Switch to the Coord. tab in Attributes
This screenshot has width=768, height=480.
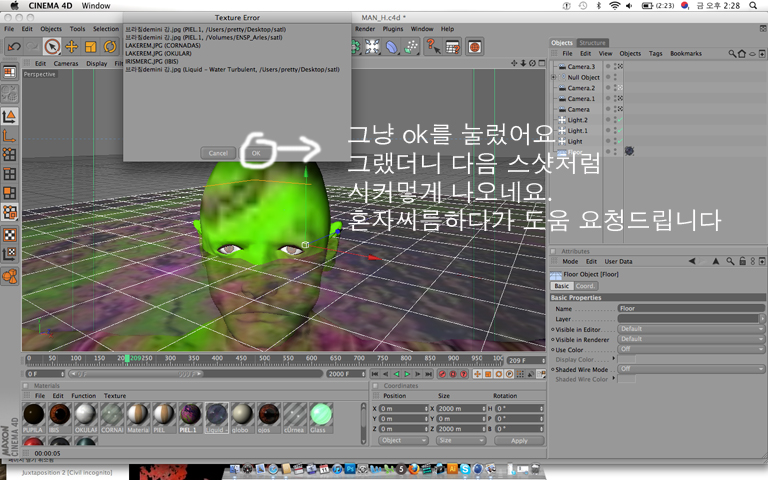(x=585, y=286)
